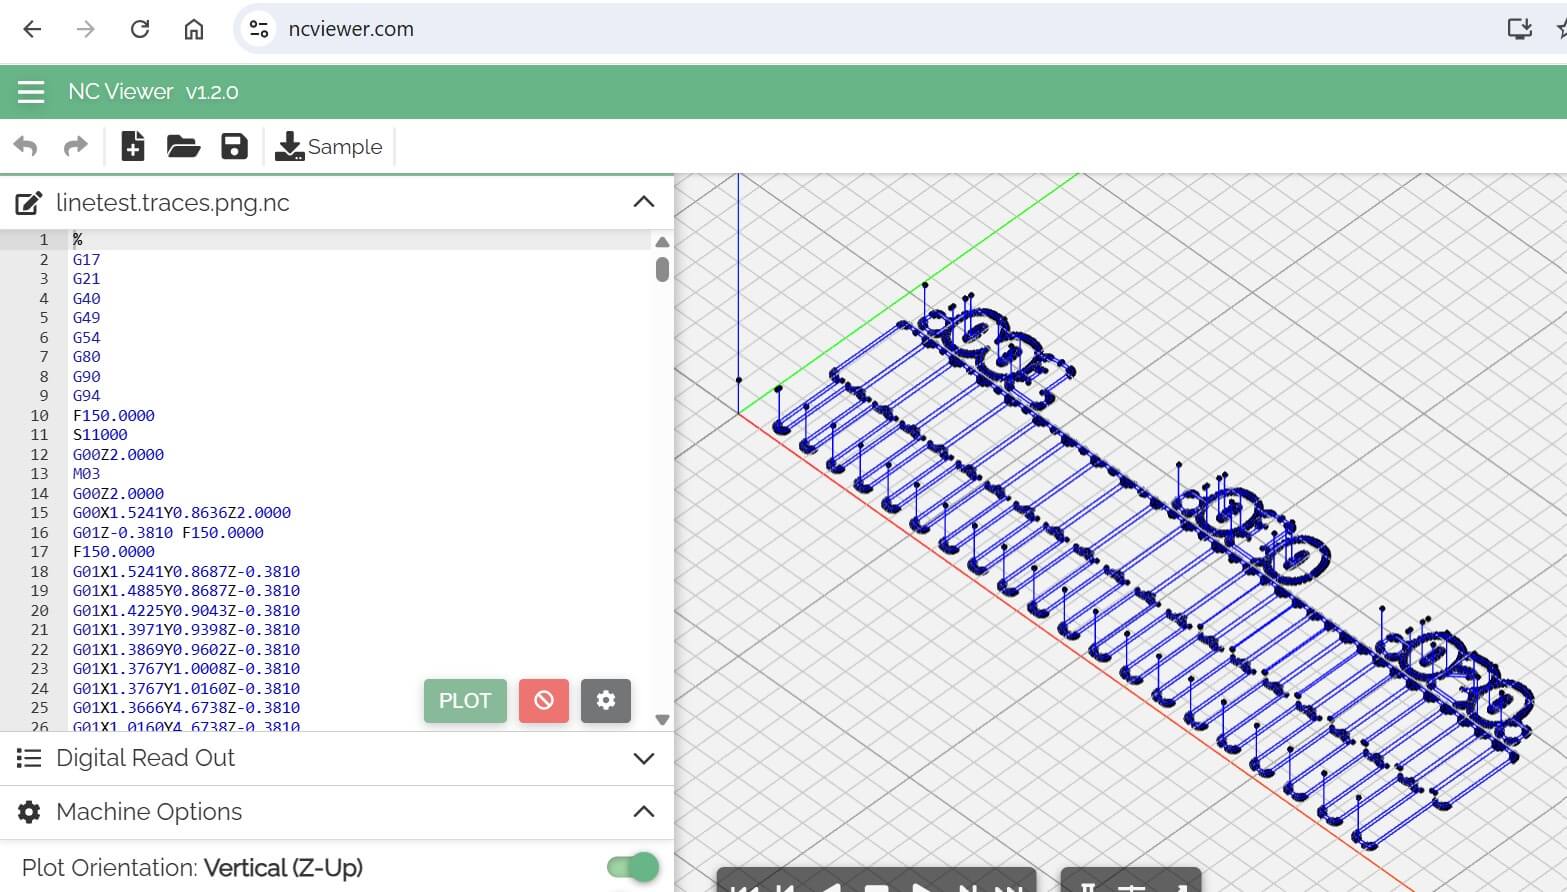The image size is (1567, 892).
Task: Select the G54 code line
Action: click(86, 338)
